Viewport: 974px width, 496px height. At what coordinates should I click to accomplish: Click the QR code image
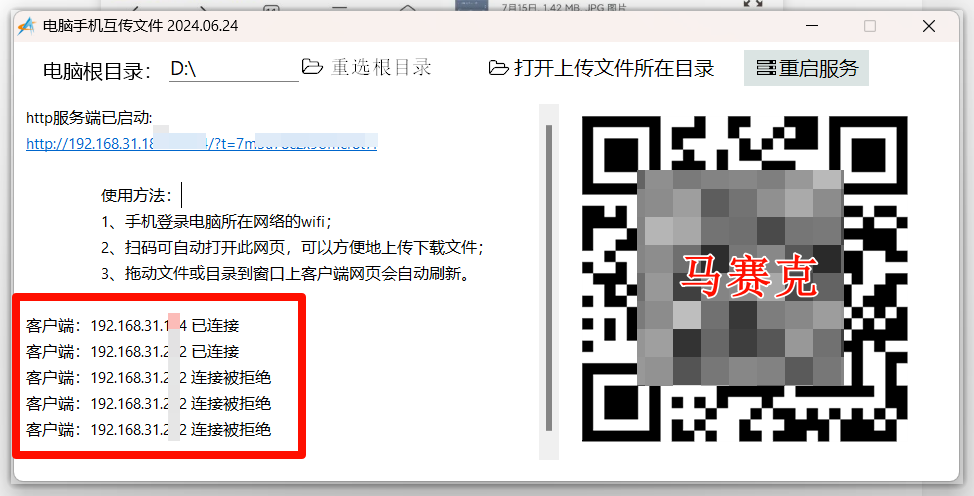click(x=744, y=278)
